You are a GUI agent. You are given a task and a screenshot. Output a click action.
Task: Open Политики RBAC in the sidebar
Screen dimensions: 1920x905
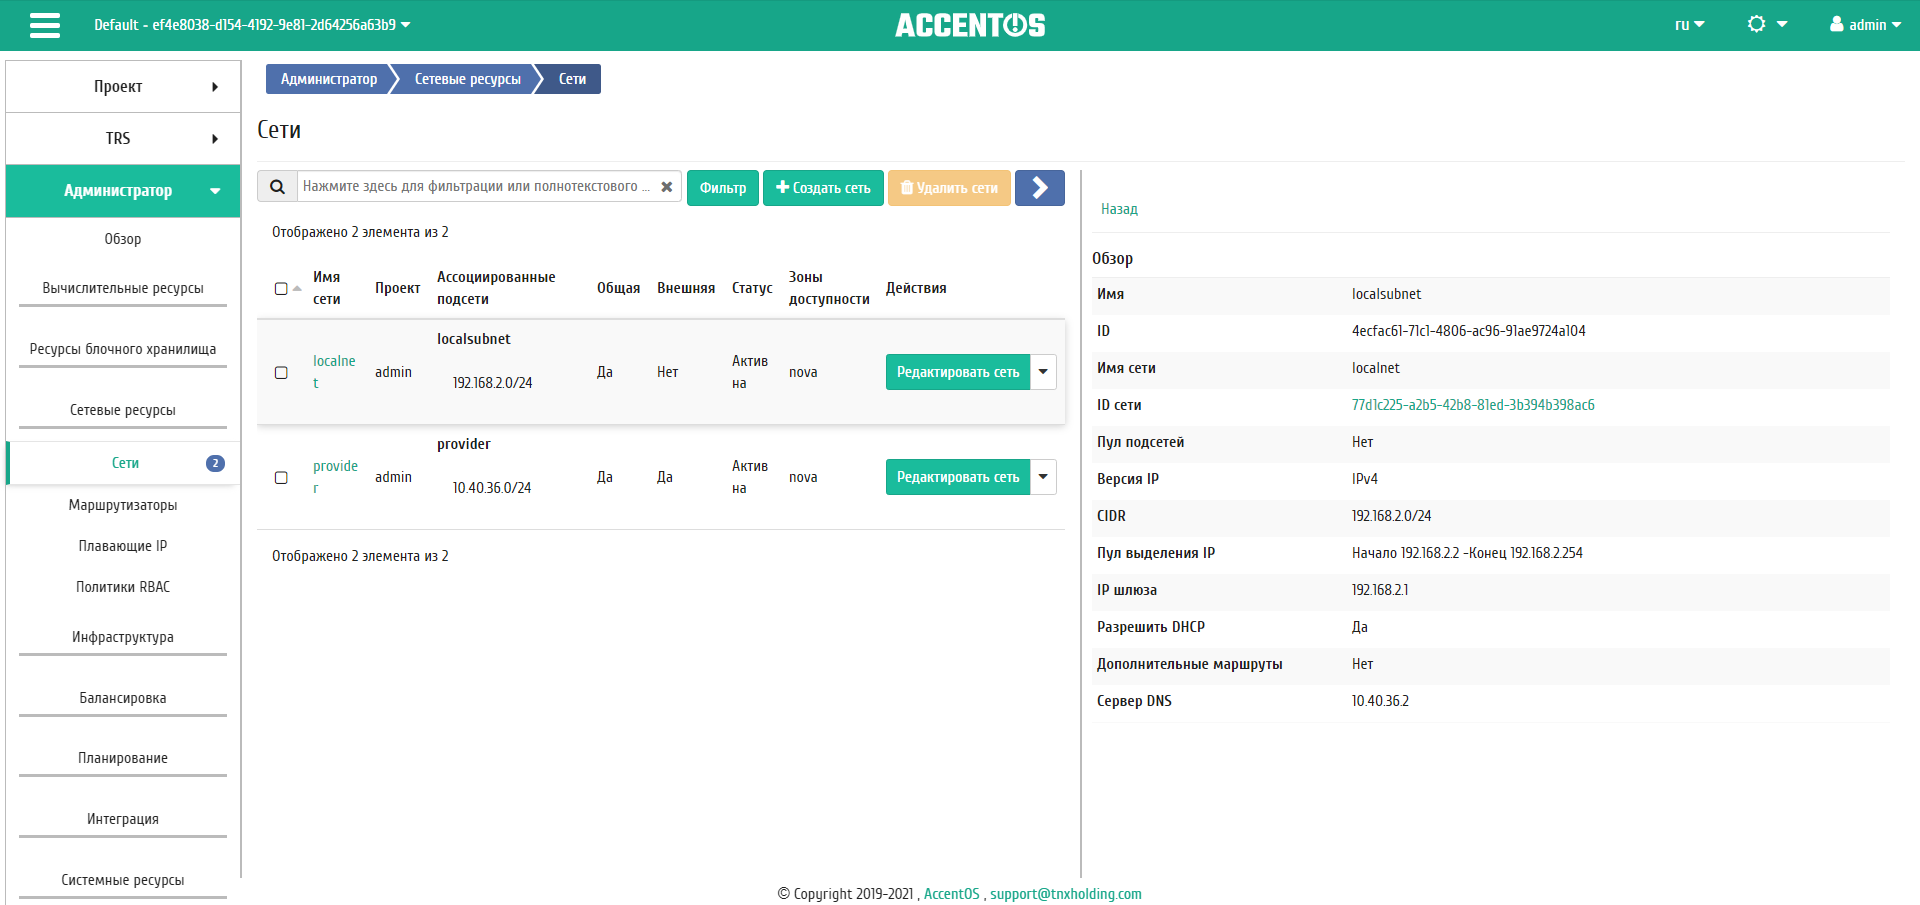tap(123, 587)
